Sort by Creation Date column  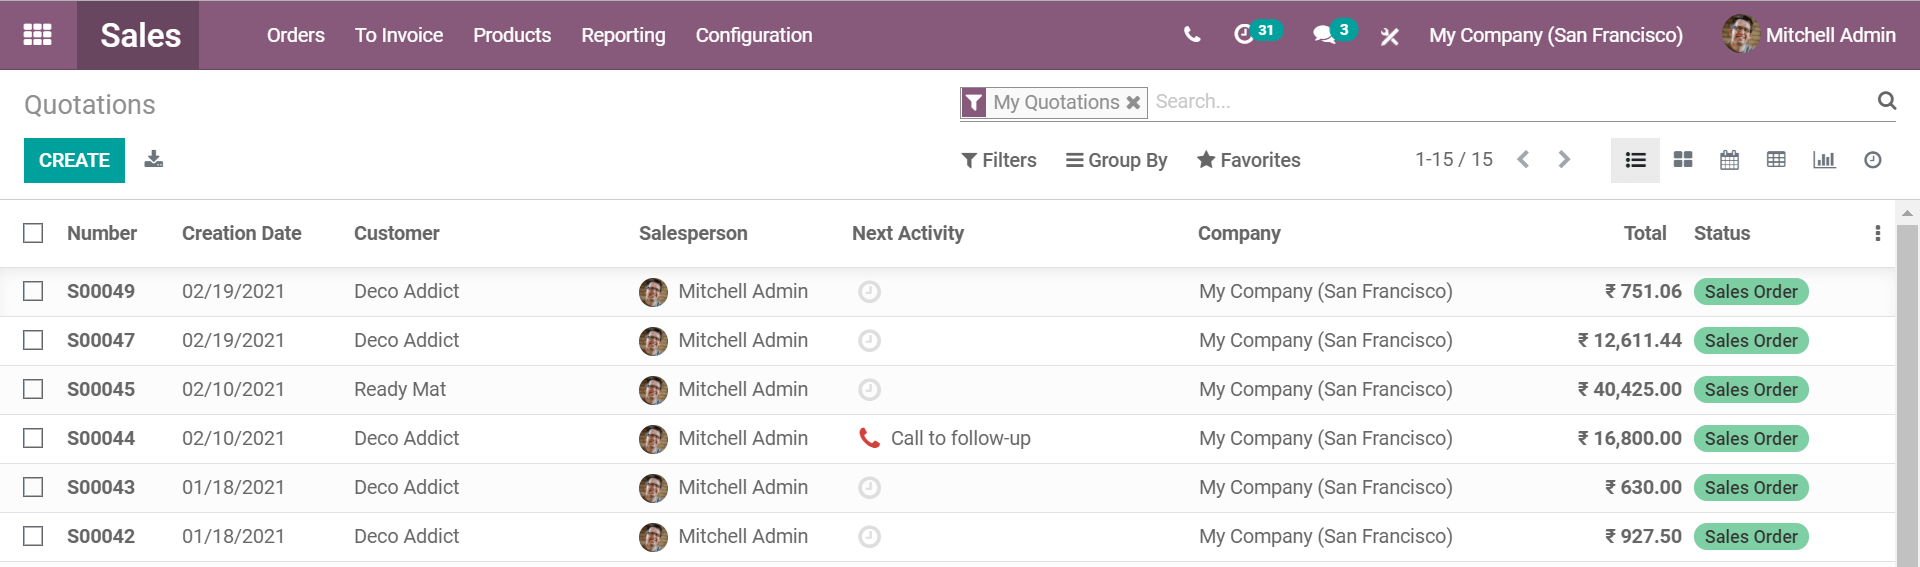(241, 233)
